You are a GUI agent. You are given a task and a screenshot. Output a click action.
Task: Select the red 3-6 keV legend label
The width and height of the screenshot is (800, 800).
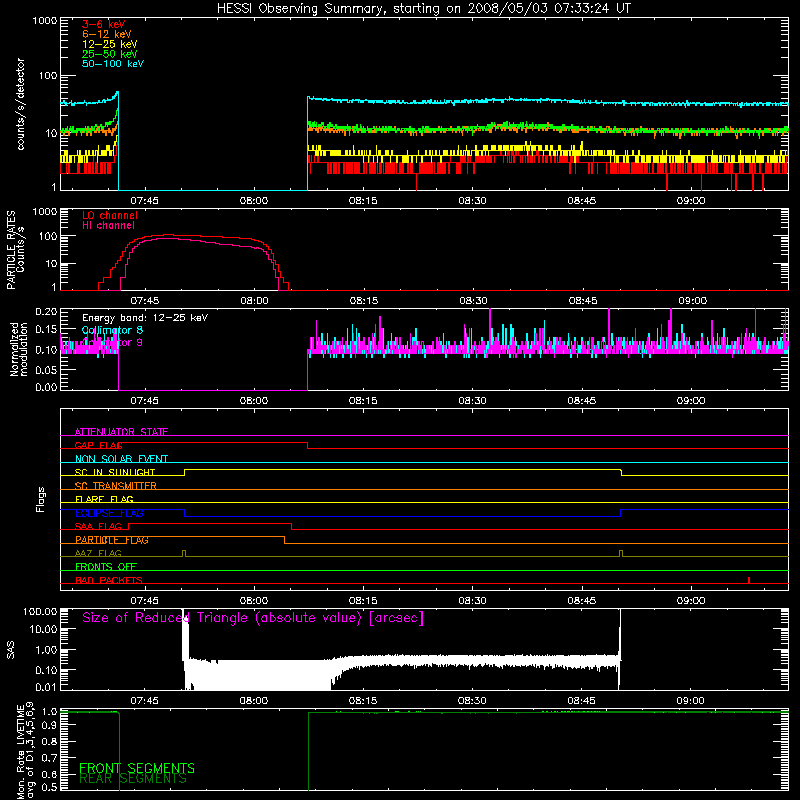(103, 24)
